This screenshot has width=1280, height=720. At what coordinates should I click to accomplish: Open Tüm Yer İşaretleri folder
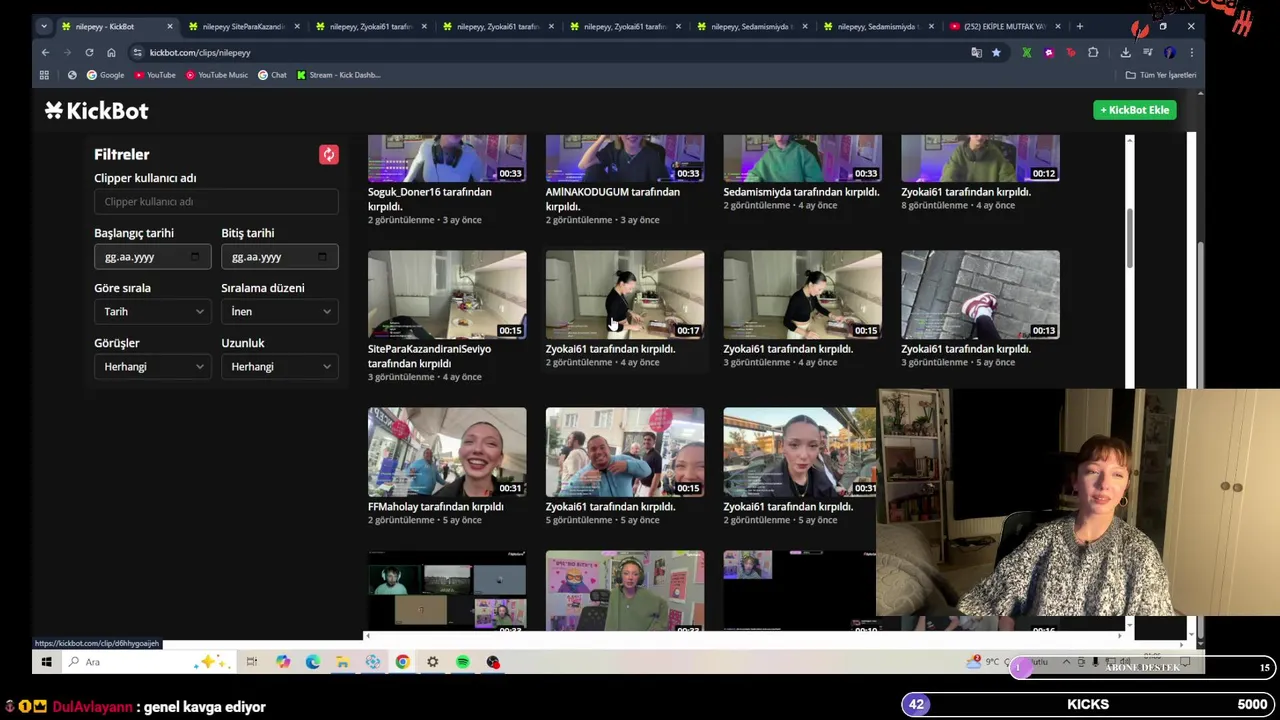pyautogui.click(x=1160, y=75)
